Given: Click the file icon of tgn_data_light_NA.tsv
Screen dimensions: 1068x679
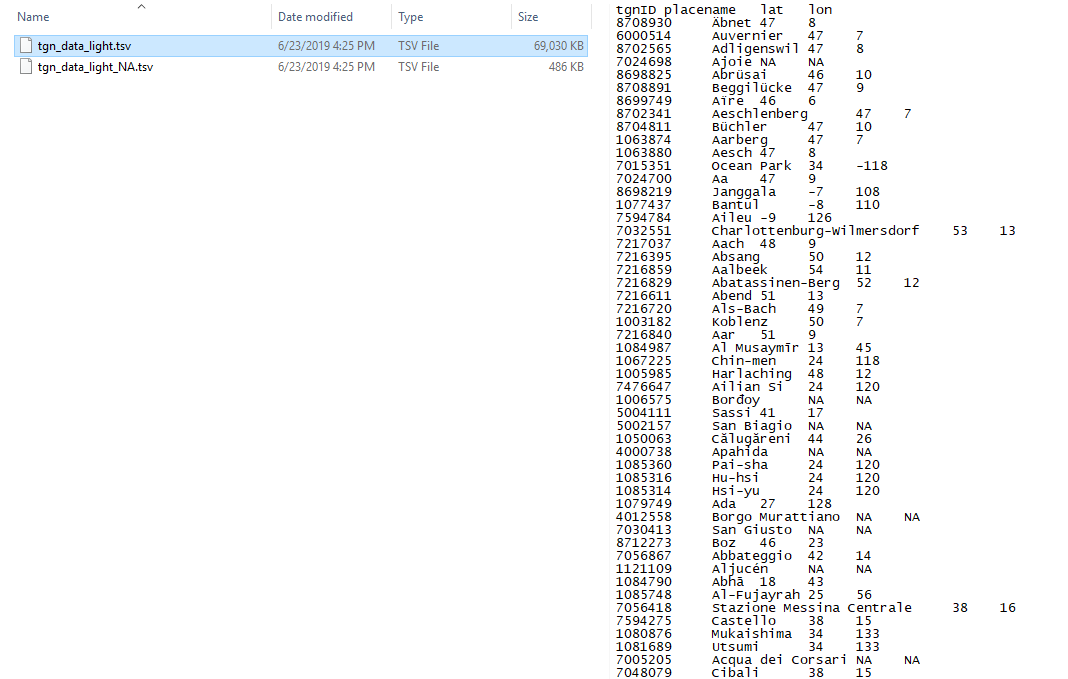Looking at the screenshot, I should [26, 67].
